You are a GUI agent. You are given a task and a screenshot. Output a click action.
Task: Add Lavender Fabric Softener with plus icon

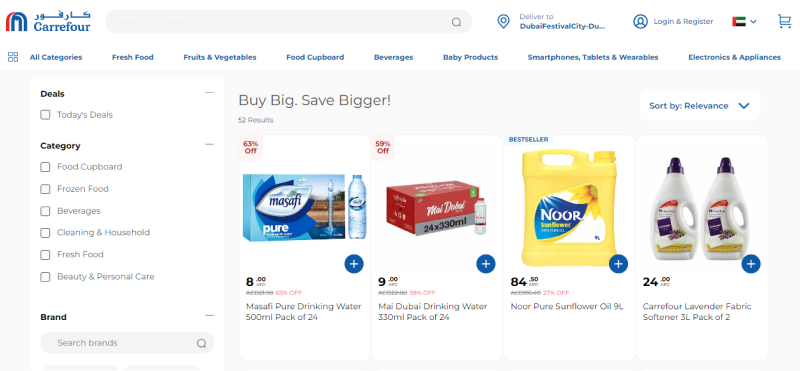(751, 264)
